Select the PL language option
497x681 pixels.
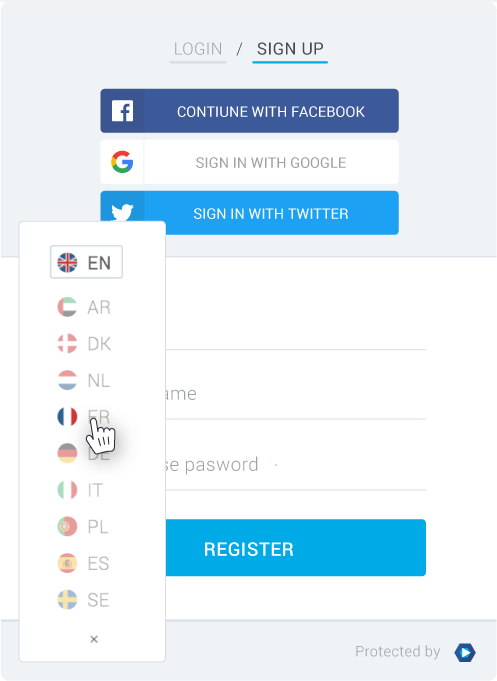(83, 526)
